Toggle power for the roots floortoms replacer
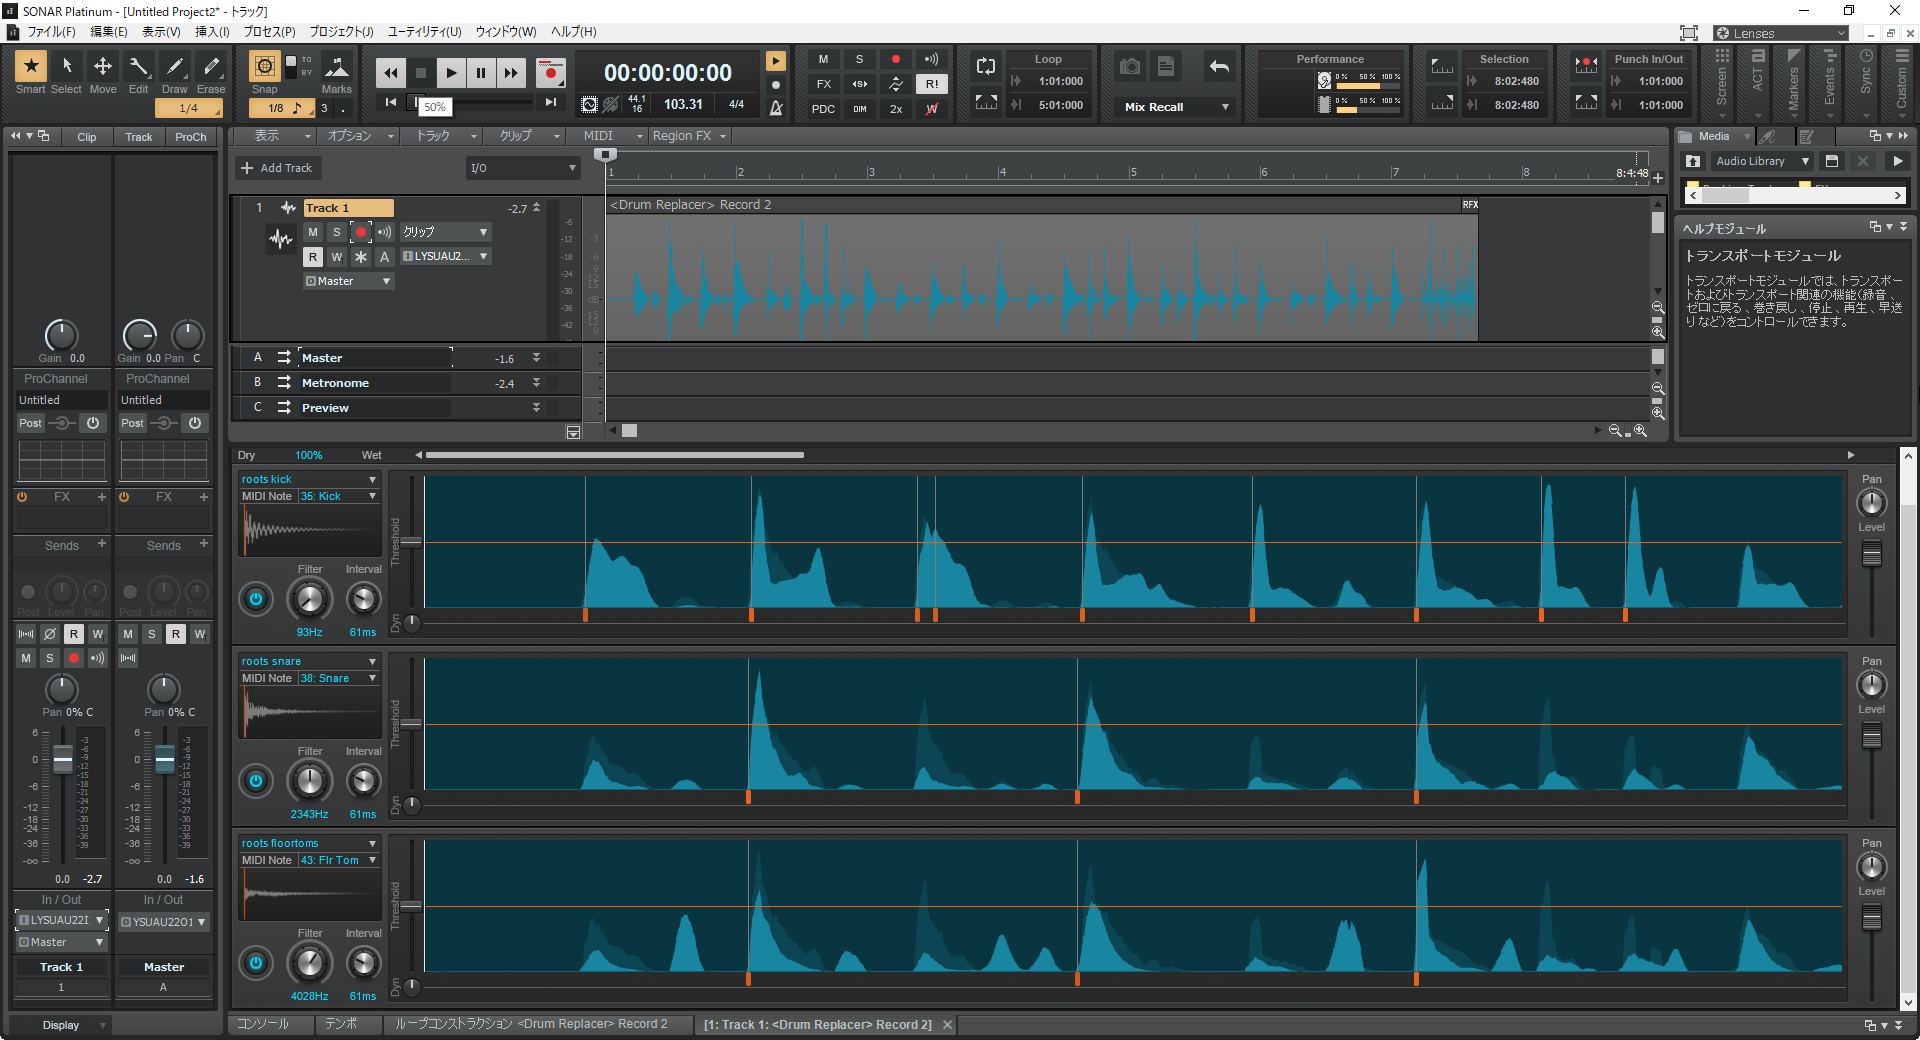Screen dimensions: 1920x1040 pyautogui.click(x=256, y=963)
